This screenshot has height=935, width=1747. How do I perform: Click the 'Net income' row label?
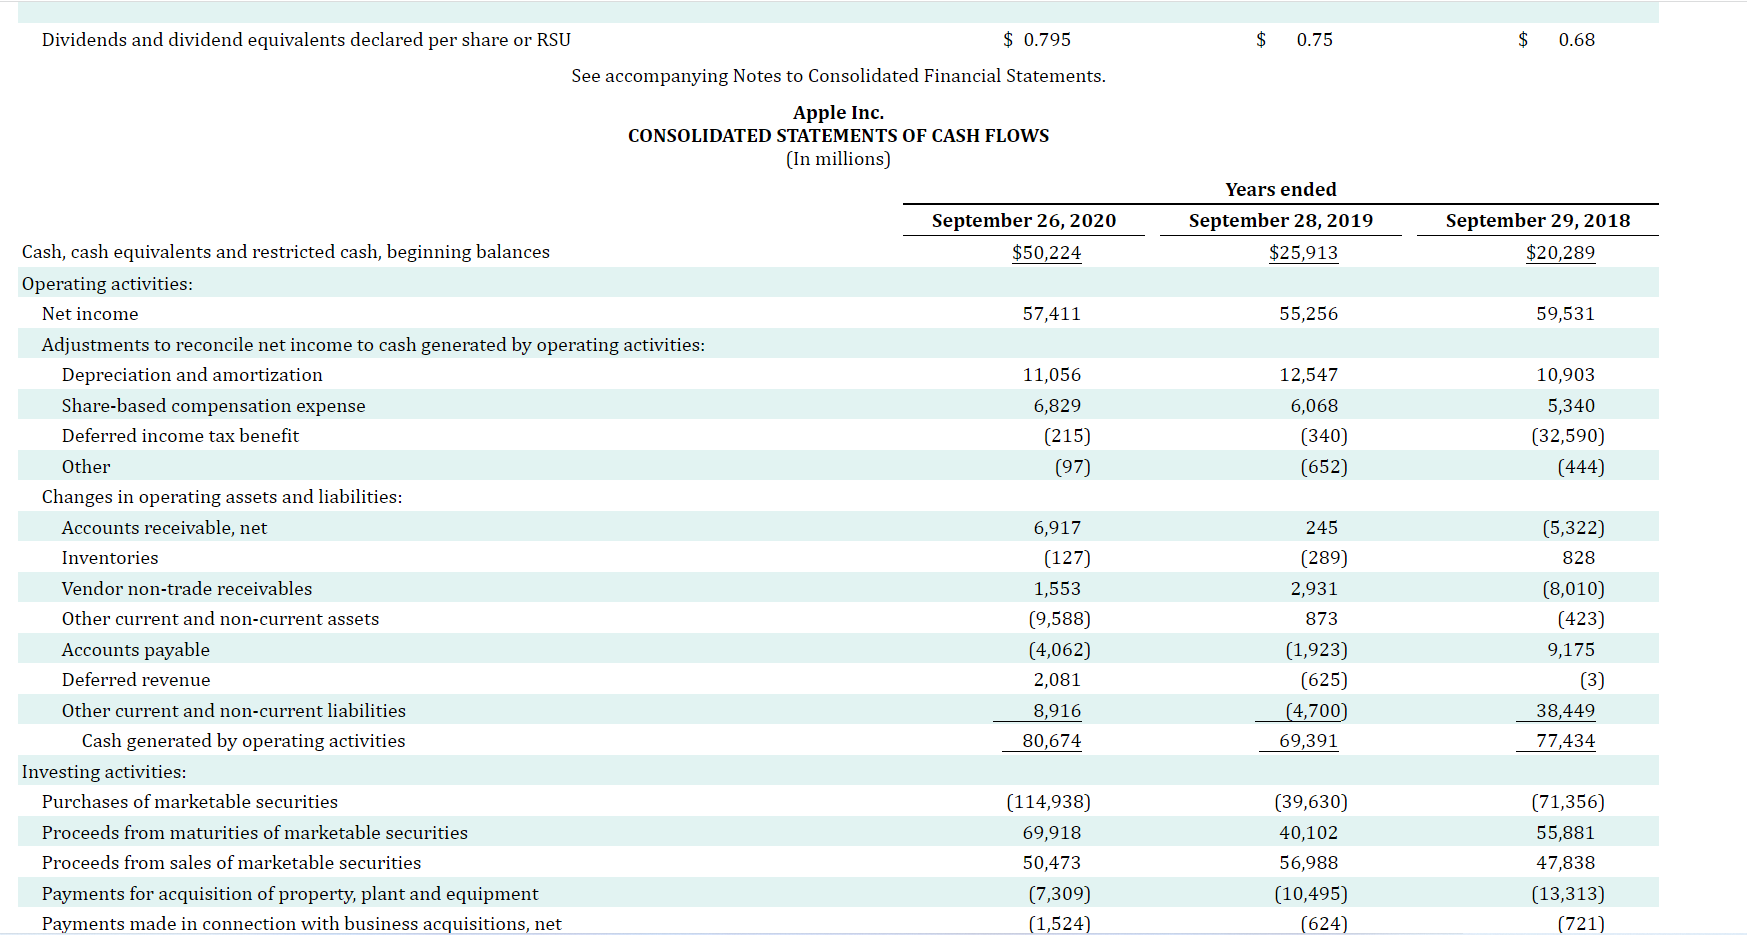[90, 314]
